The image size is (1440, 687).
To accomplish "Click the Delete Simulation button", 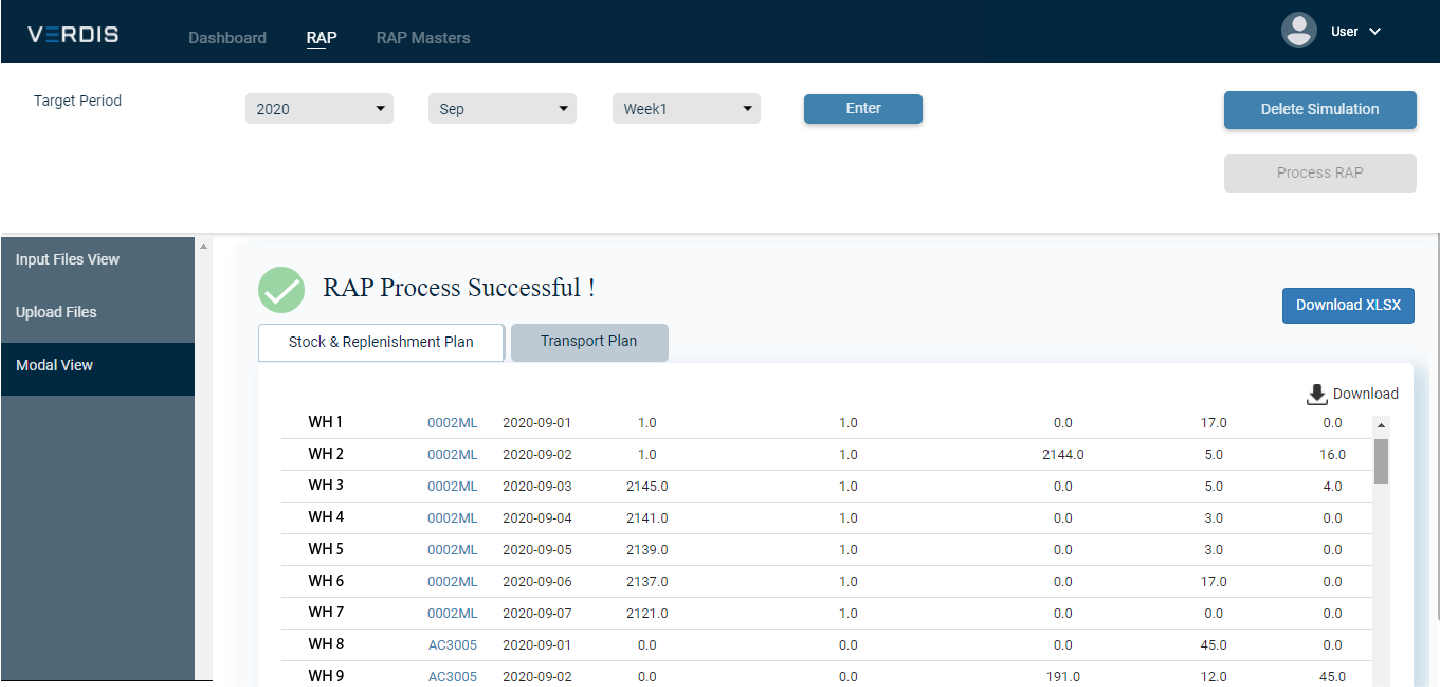I will pos(1320,110).
